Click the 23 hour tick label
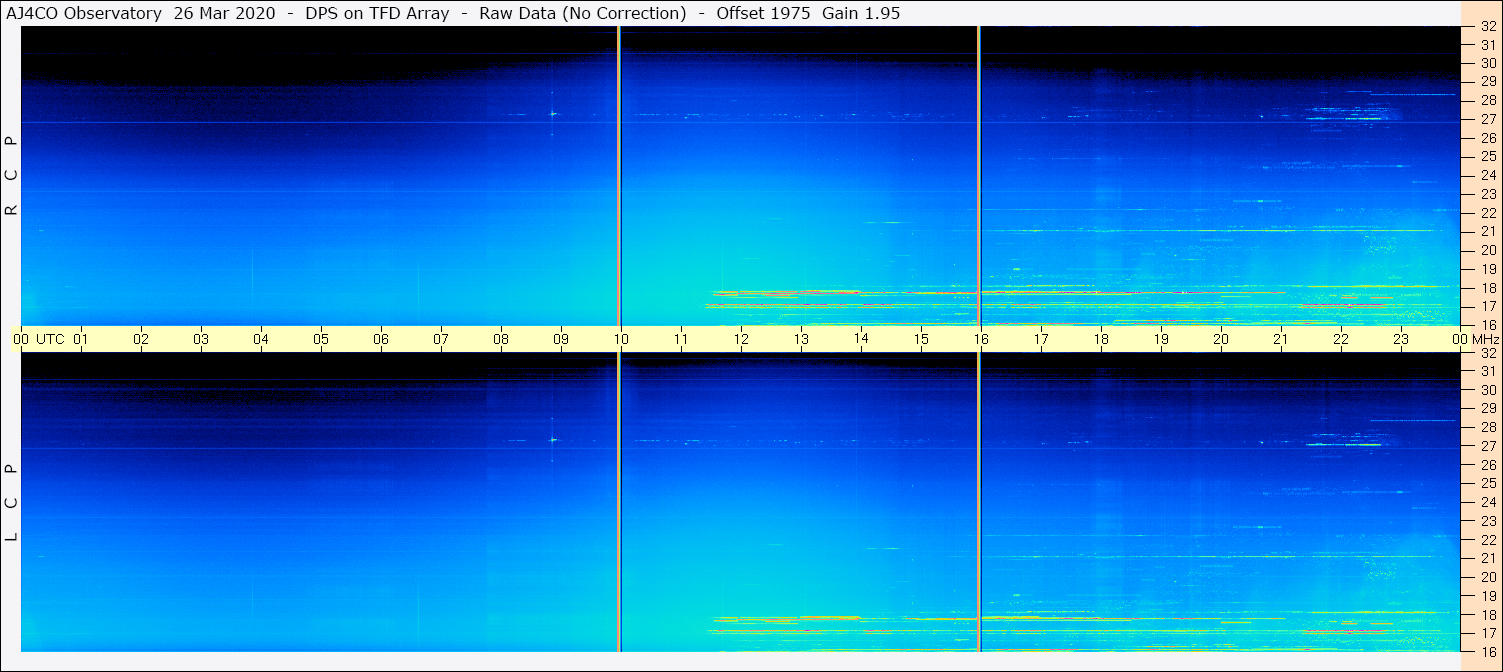 1401,339
